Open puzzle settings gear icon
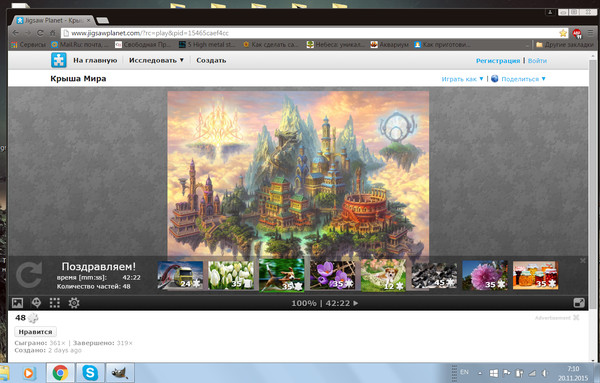Screen dimensions: 600x383 coord(74,303)
